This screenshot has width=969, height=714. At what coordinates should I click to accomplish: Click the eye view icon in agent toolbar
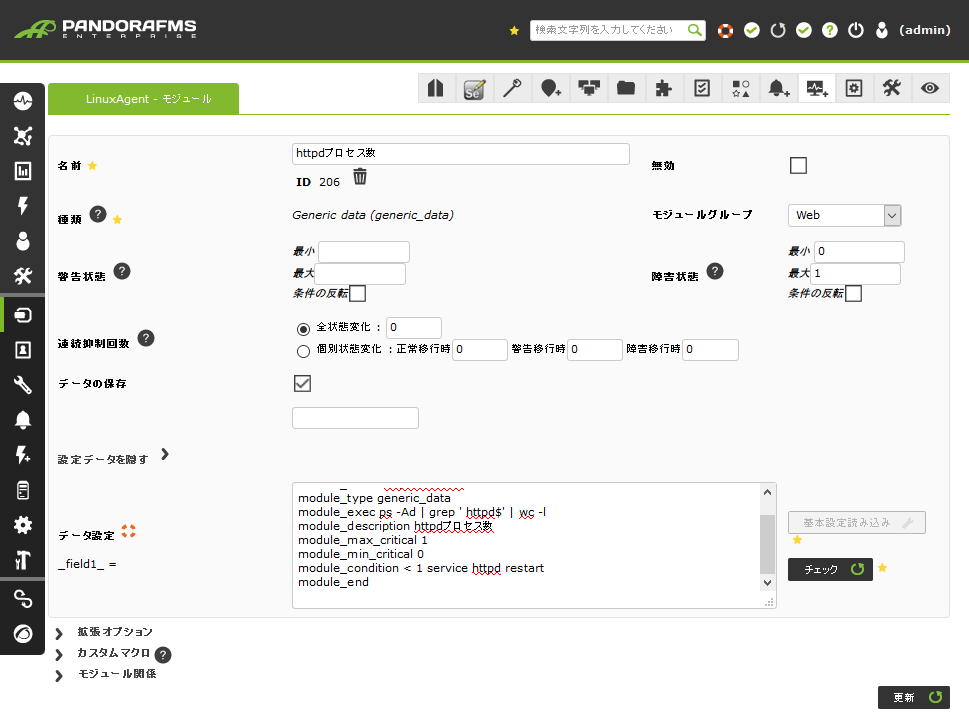930,89
